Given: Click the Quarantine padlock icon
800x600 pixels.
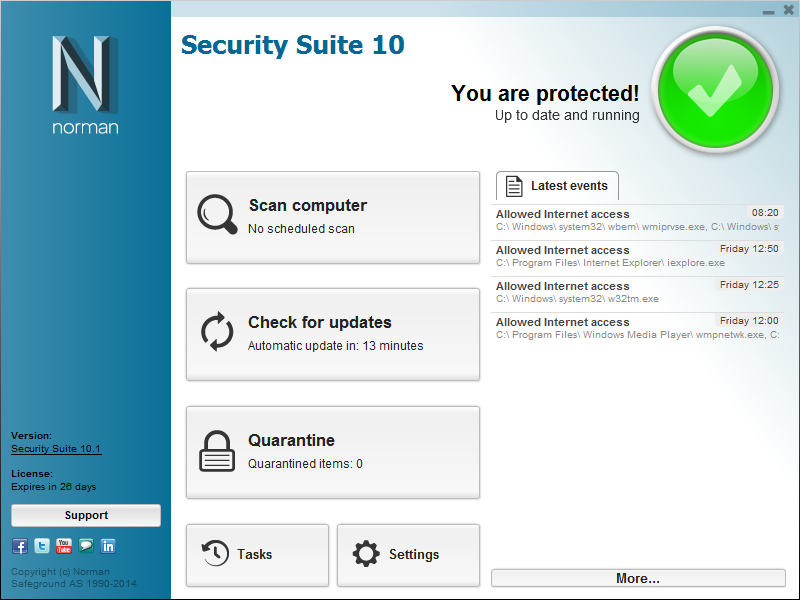Looking at the screenshot, I should [217, 451].
